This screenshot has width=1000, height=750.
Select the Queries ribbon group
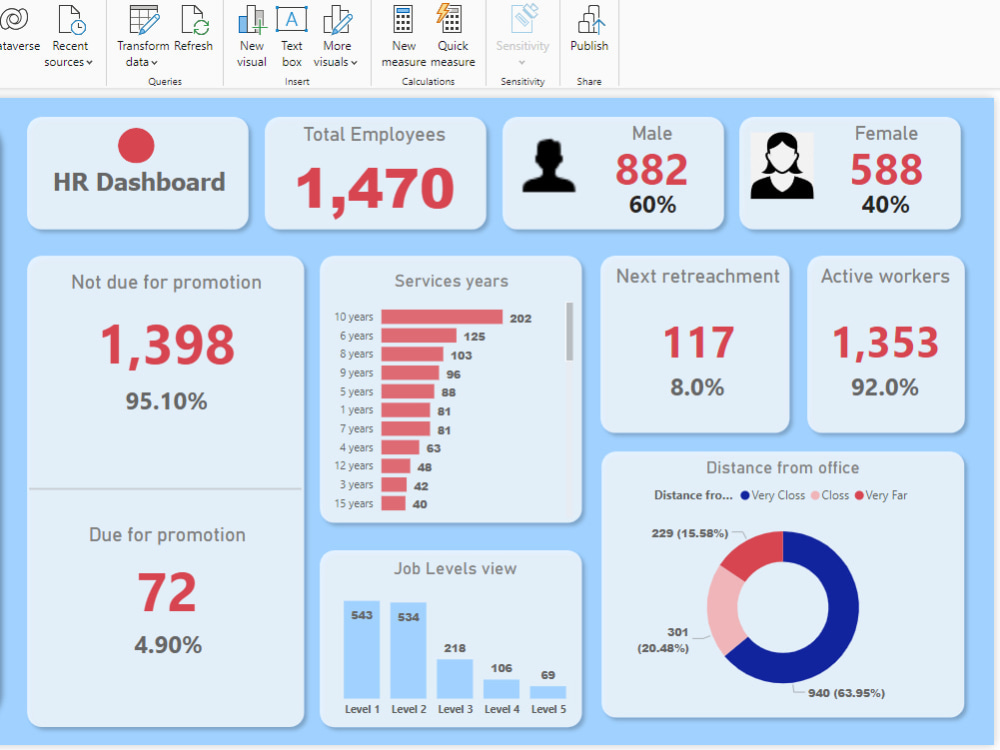pos(164,81)
